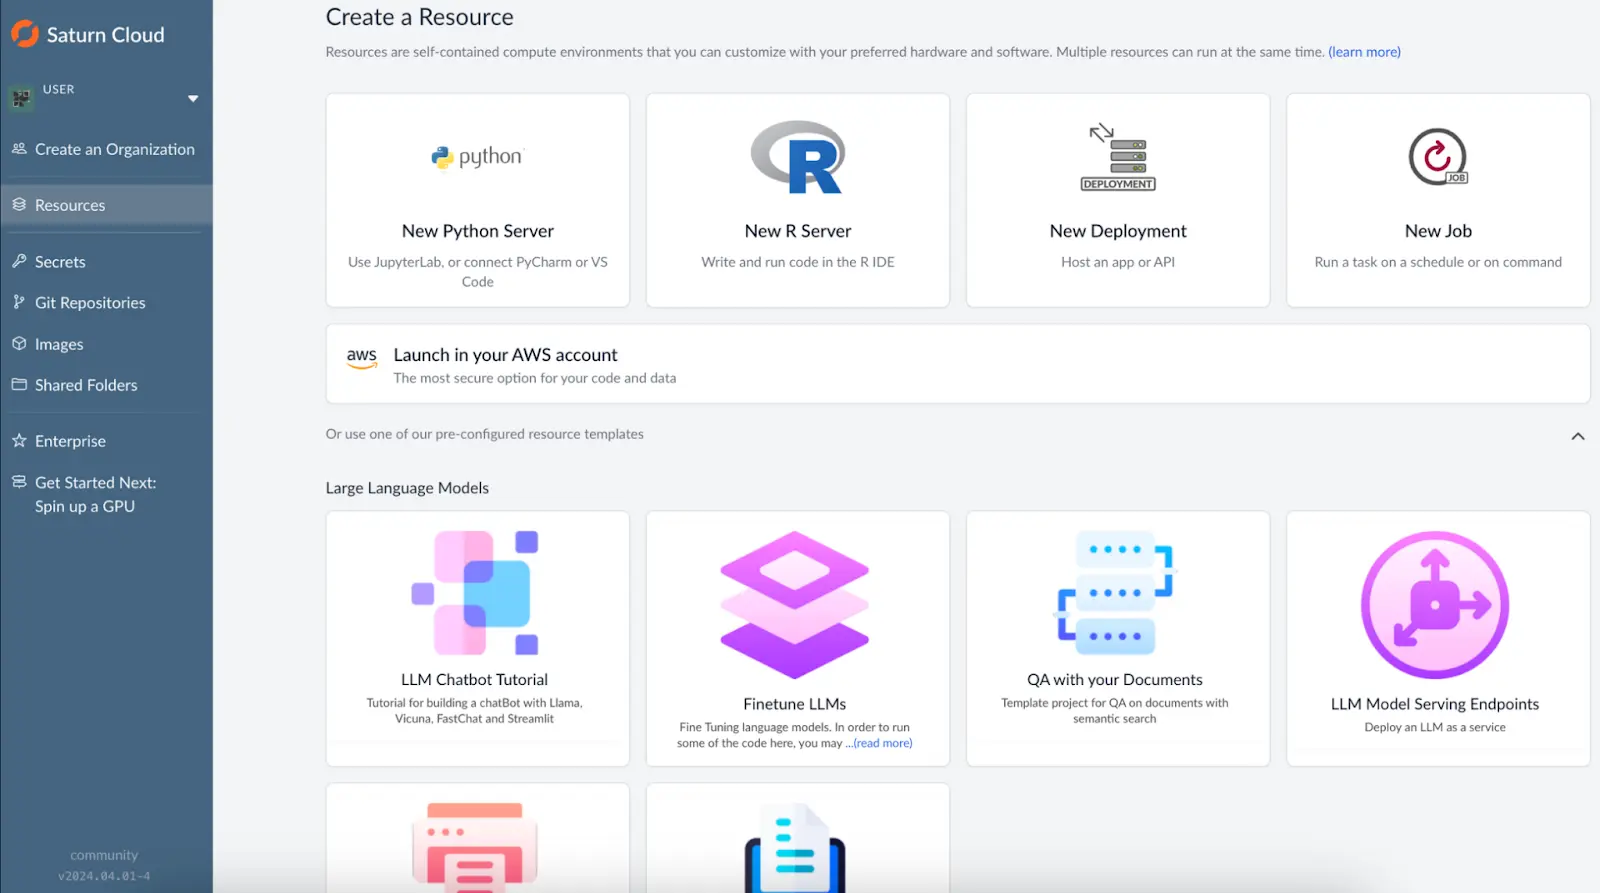The image size is (1600, 893).
Task: Open the Secrets page
Action: [x=60, y=262]
